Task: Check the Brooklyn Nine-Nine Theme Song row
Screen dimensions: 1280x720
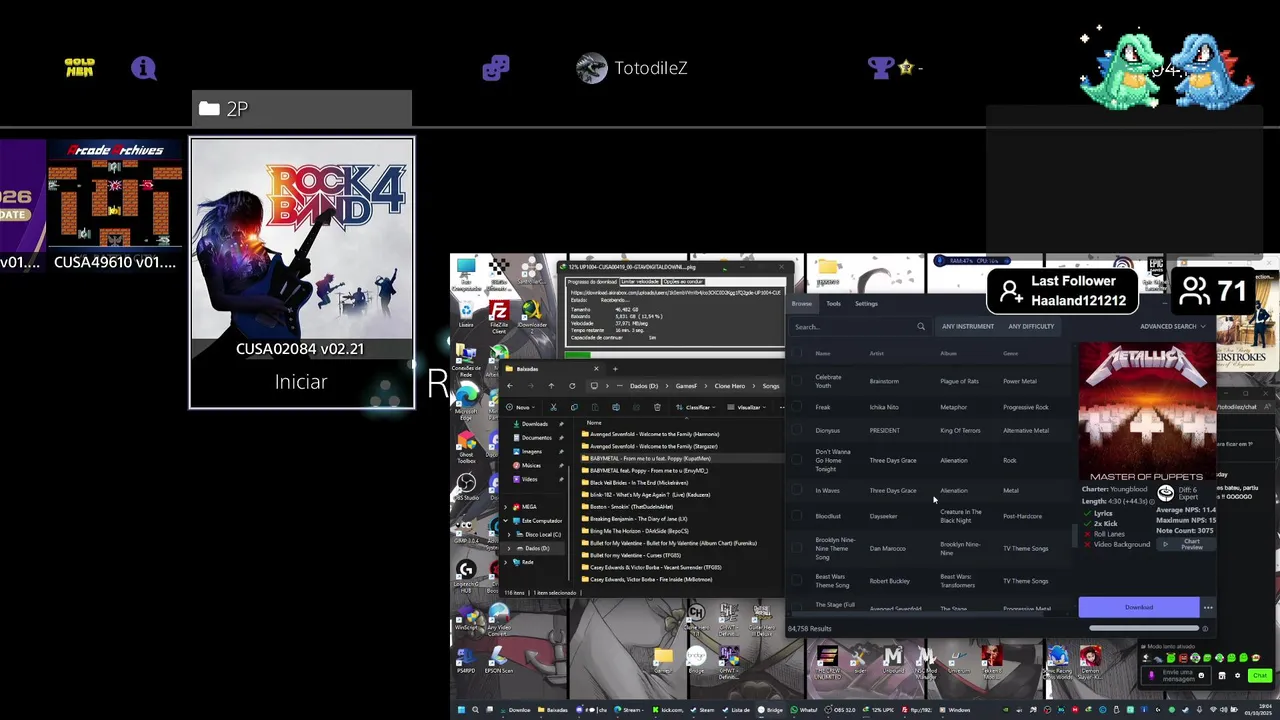Action: click(x=797, y=548)
